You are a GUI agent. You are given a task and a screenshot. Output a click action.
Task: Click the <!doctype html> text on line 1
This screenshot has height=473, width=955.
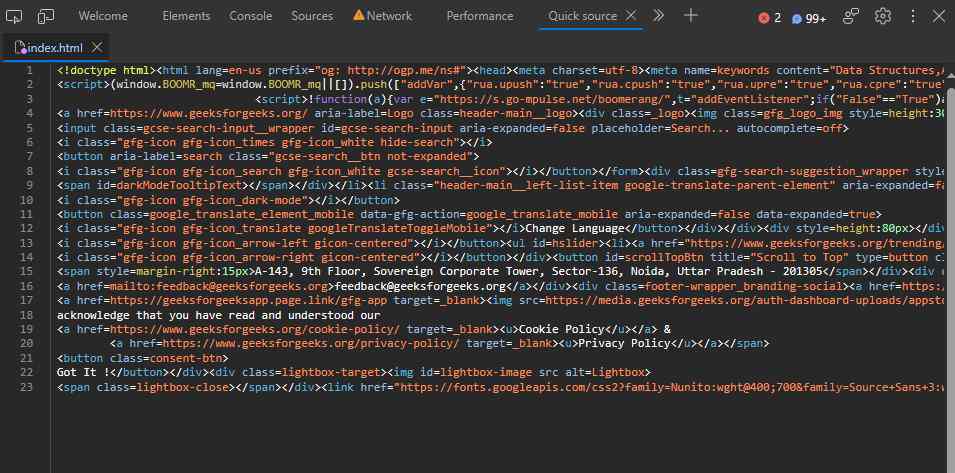coord(106,71)
